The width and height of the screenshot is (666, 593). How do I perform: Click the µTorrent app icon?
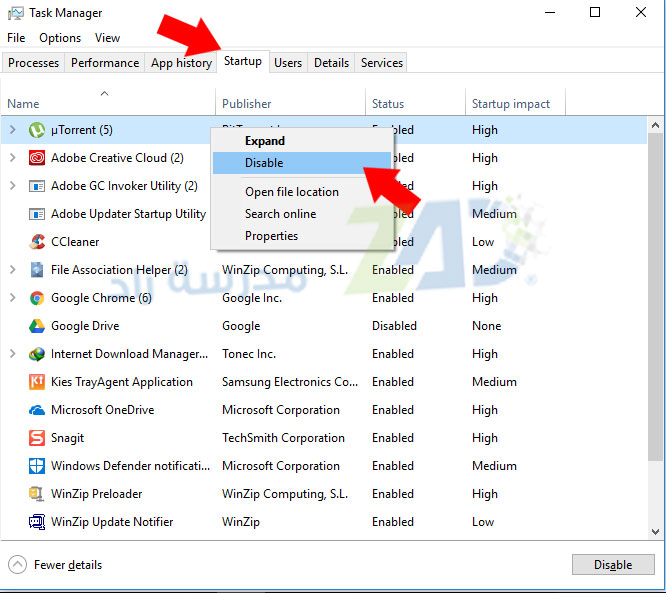tap(37, 130)
